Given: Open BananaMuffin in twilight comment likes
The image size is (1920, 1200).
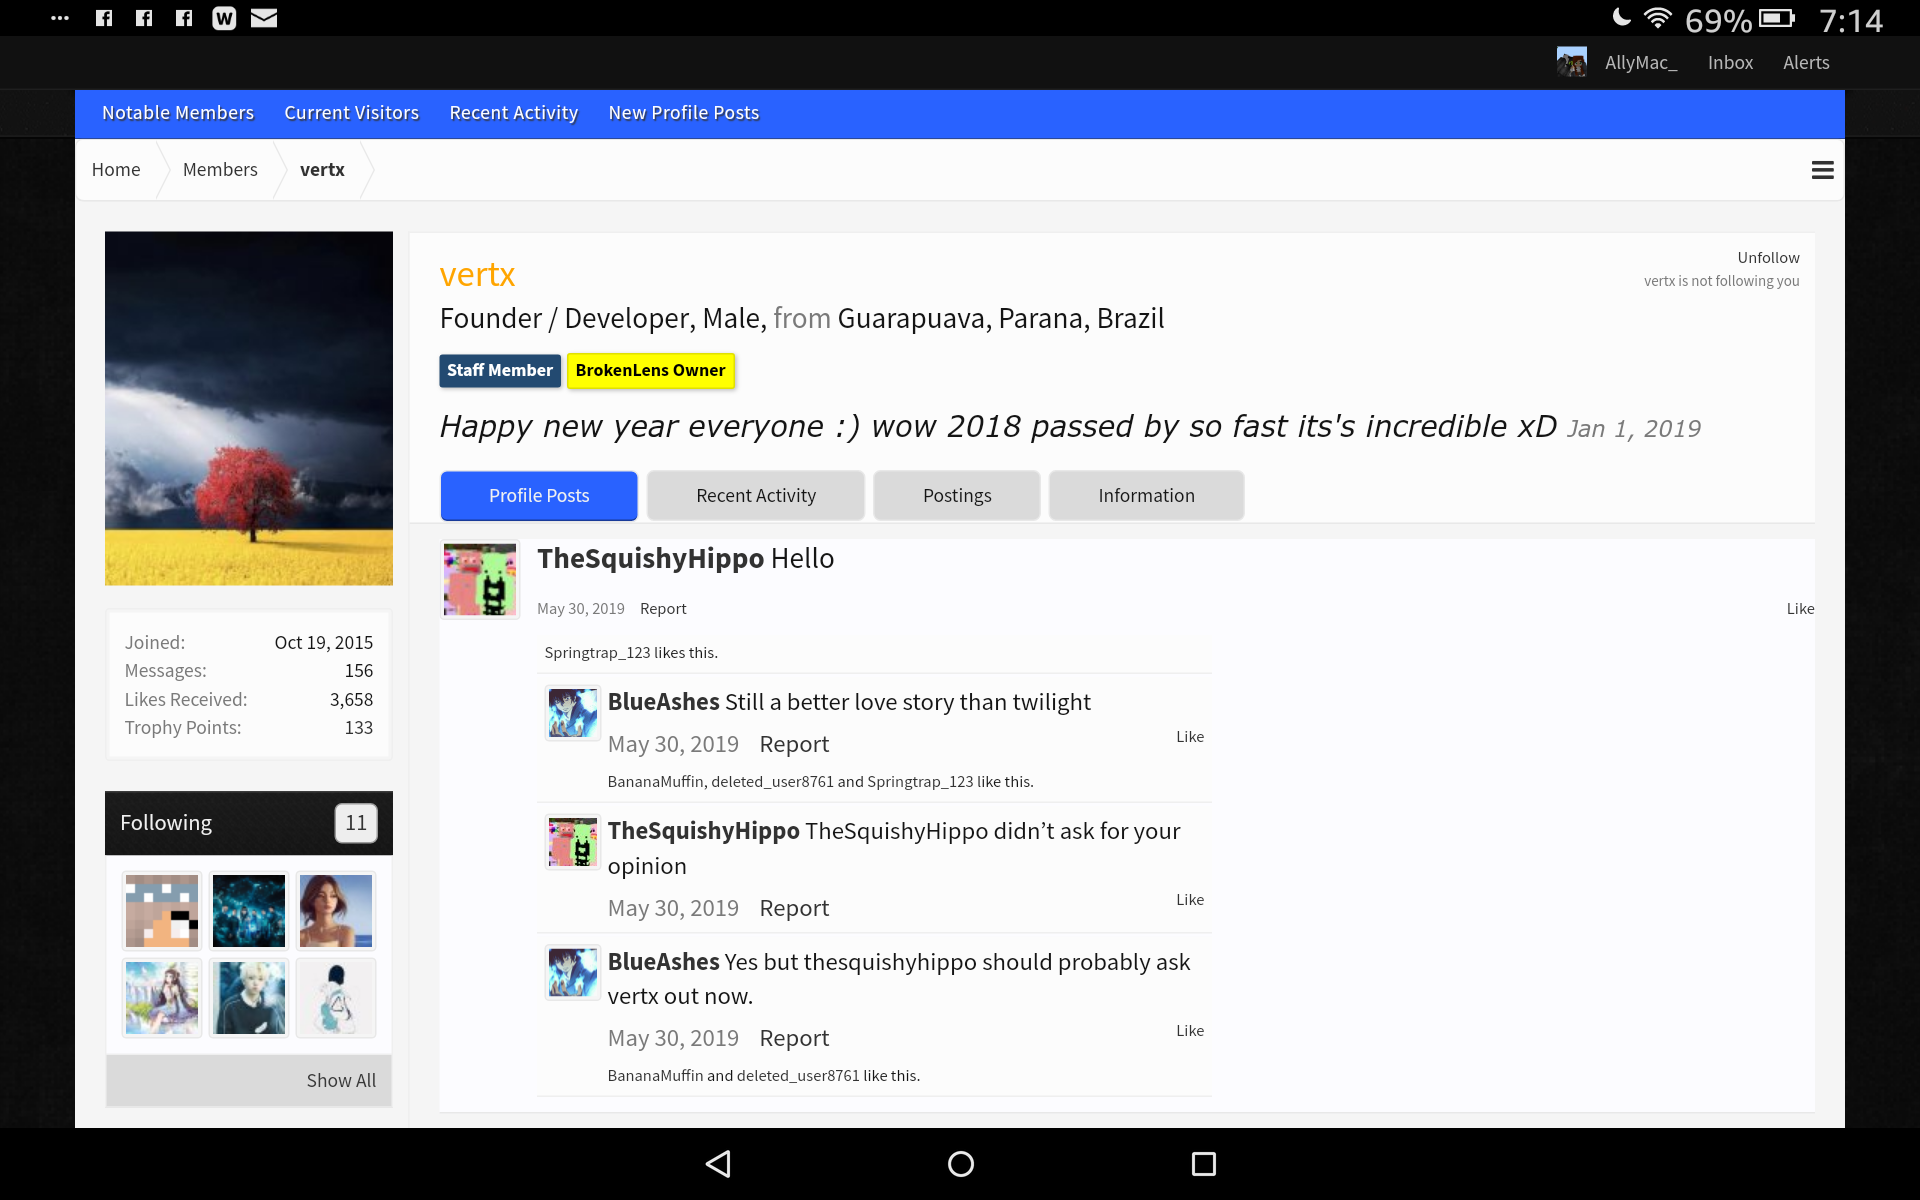Looking at the screenshot, I should 655,782.
